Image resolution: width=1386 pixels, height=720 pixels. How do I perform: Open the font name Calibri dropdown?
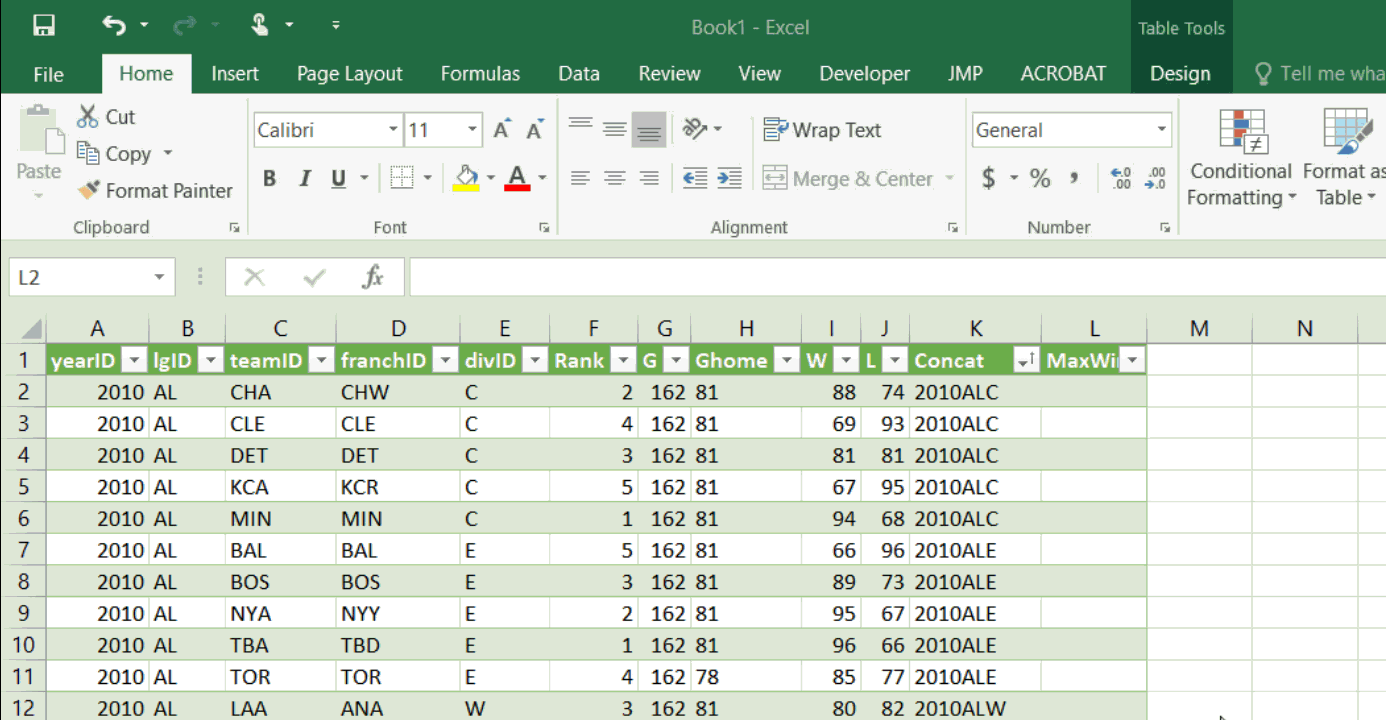(393, 130)
